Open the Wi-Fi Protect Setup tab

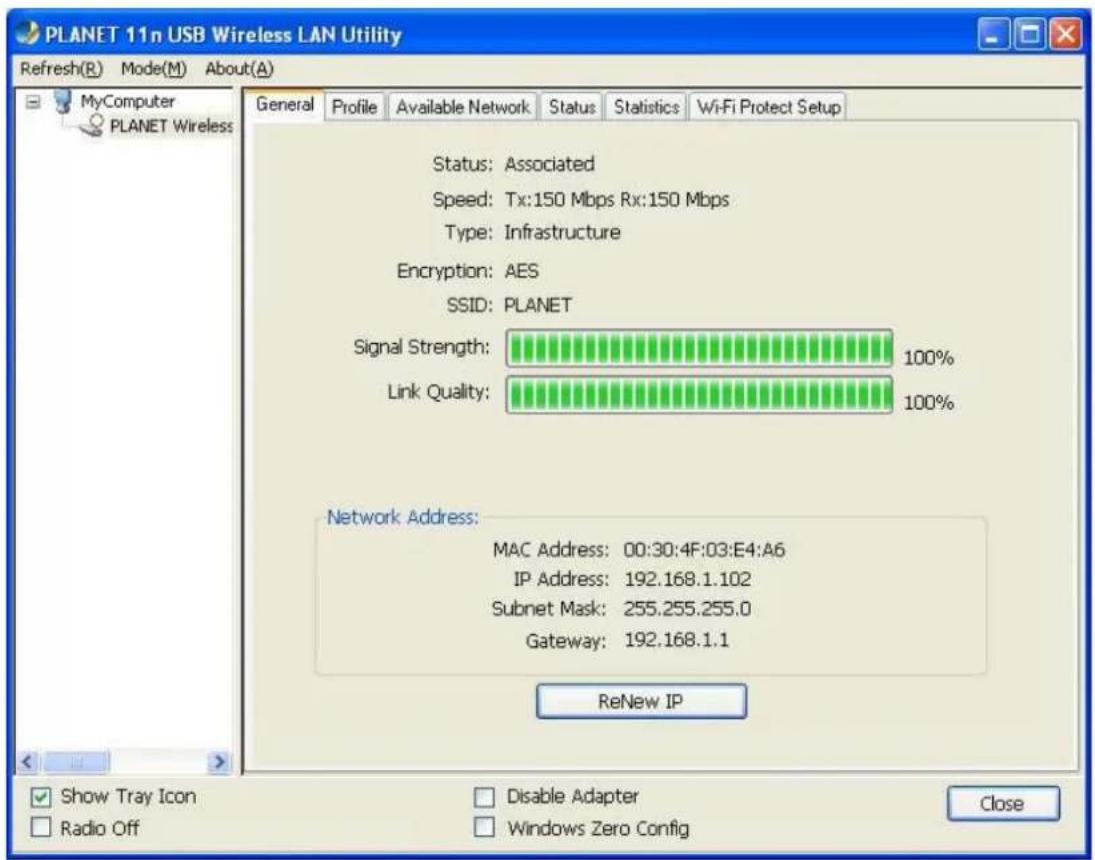click(768, 107)
